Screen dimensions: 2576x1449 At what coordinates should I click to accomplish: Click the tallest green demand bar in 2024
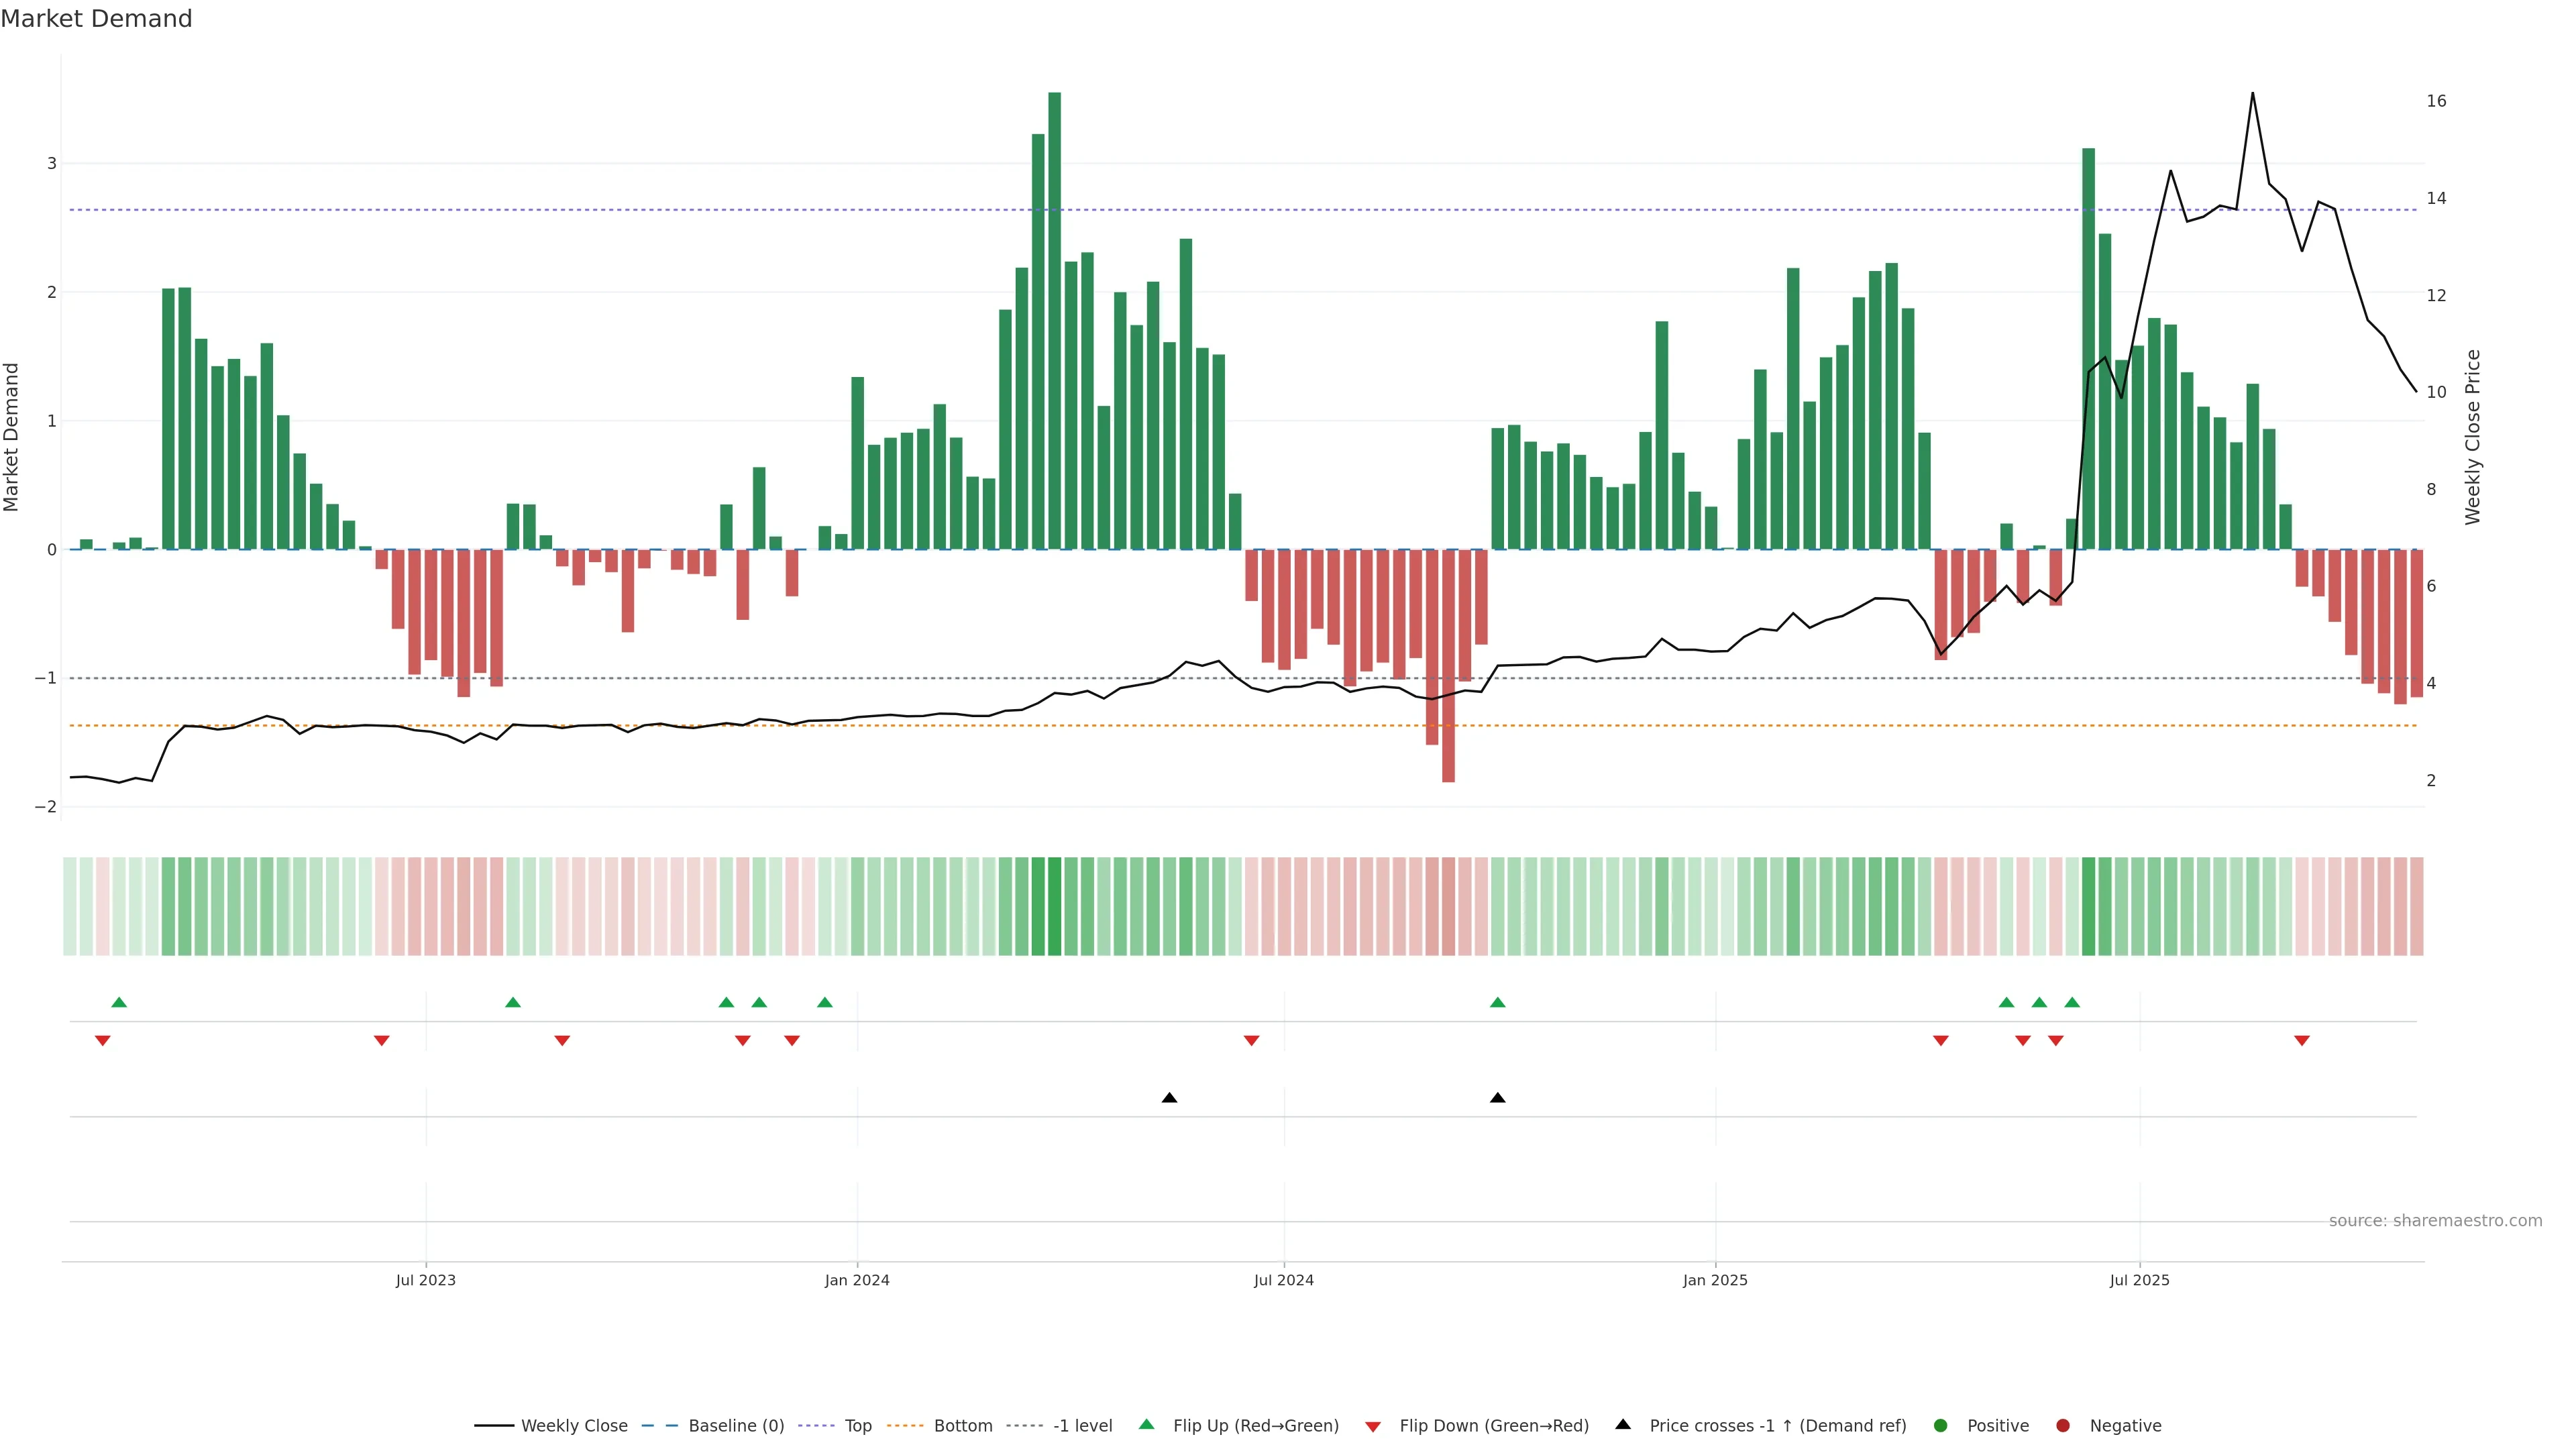click(1054, 320)
